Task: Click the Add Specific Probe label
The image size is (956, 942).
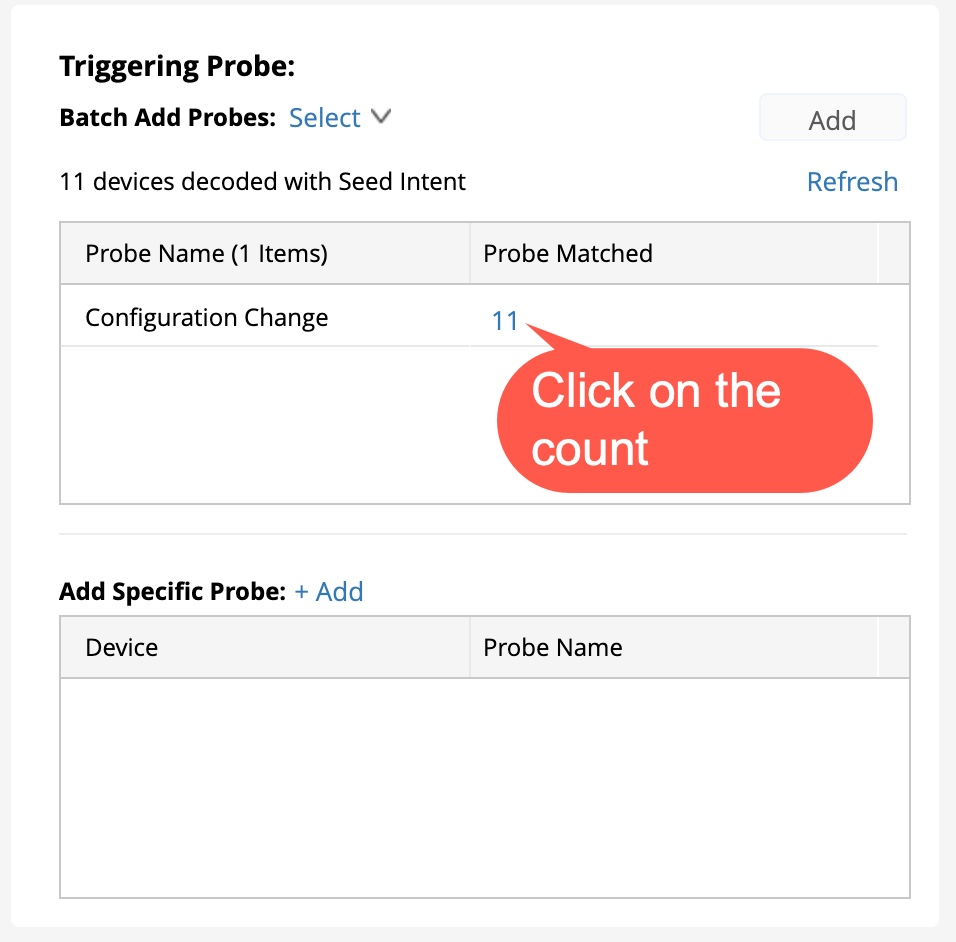Action: pos(173,592)
